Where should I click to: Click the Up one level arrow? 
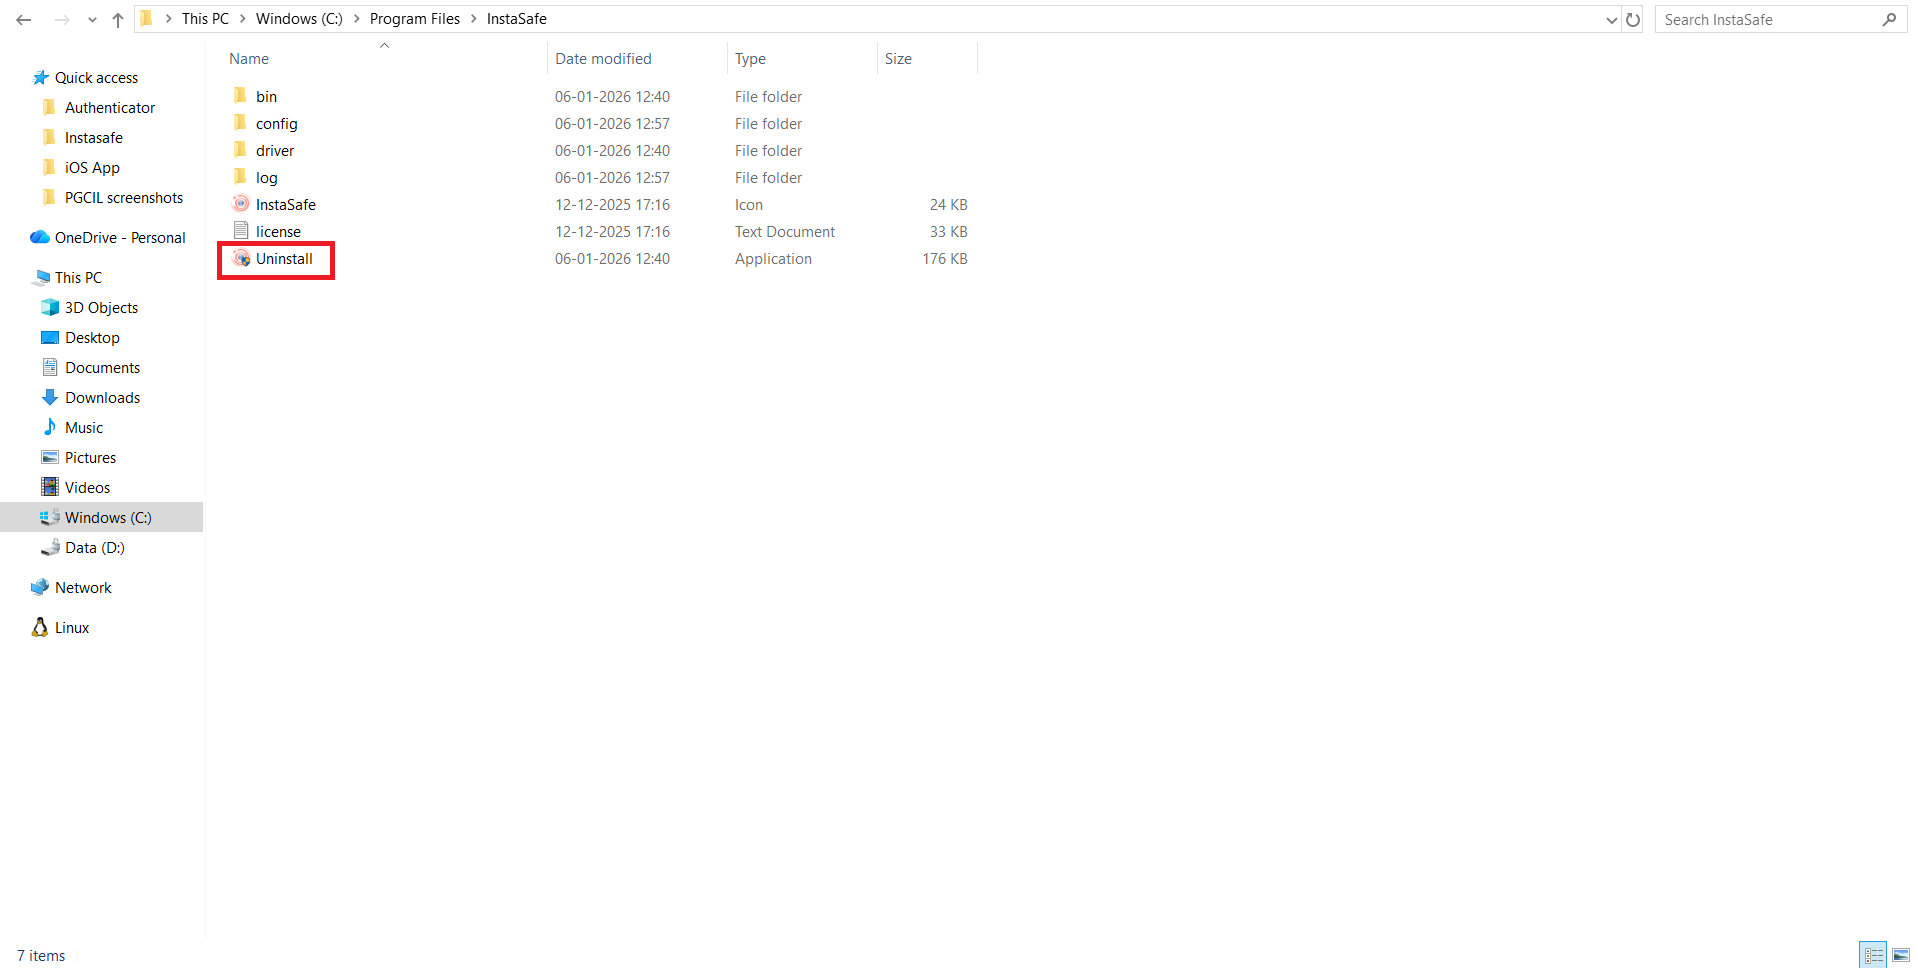click(118, 20)
